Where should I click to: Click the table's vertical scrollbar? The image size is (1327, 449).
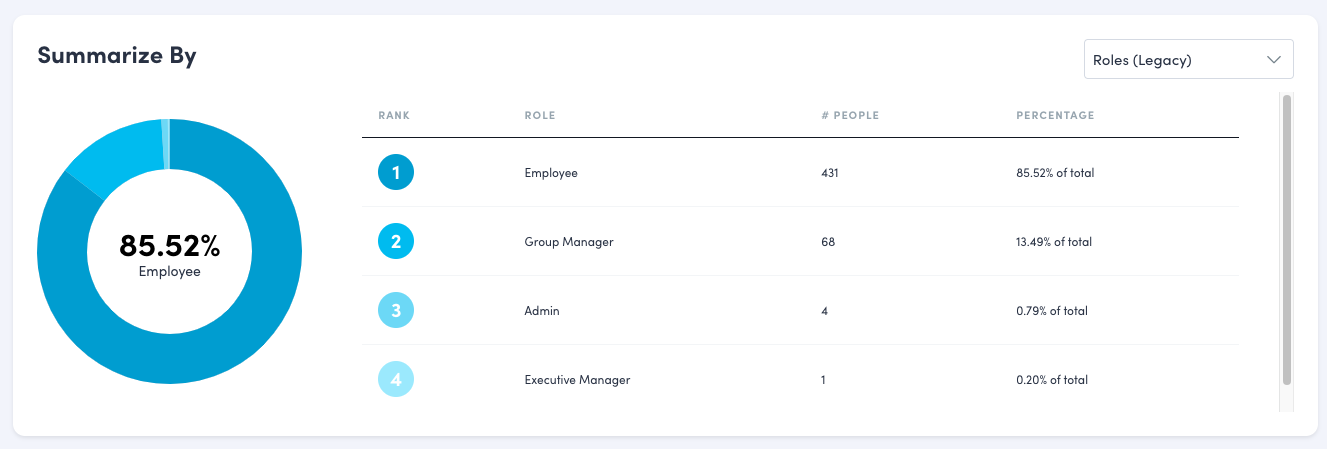pos(1287,240)
